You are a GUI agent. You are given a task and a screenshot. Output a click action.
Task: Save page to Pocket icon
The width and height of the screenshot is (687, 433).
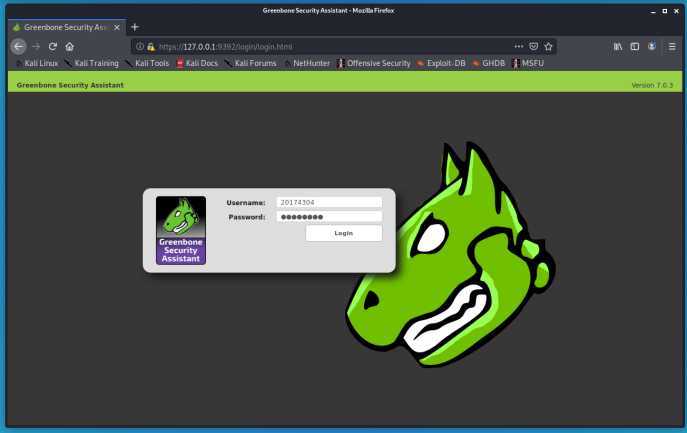533,46
